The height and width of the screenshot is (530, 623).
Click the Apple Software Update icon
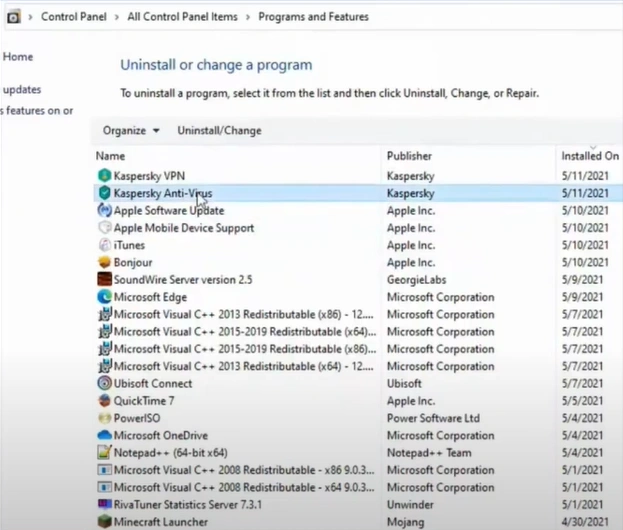(x=104, y=210)
